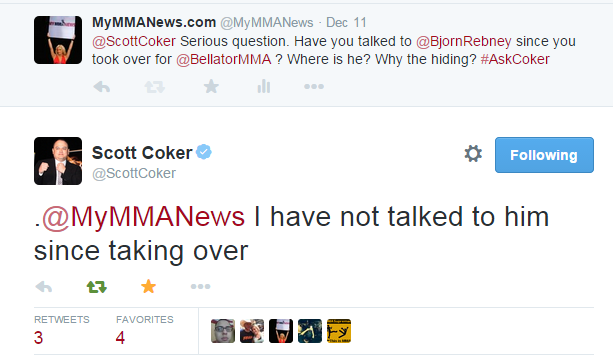View the glasses-wearing face avatar user
Screen dimensions: 613x363
coord(223,331)
